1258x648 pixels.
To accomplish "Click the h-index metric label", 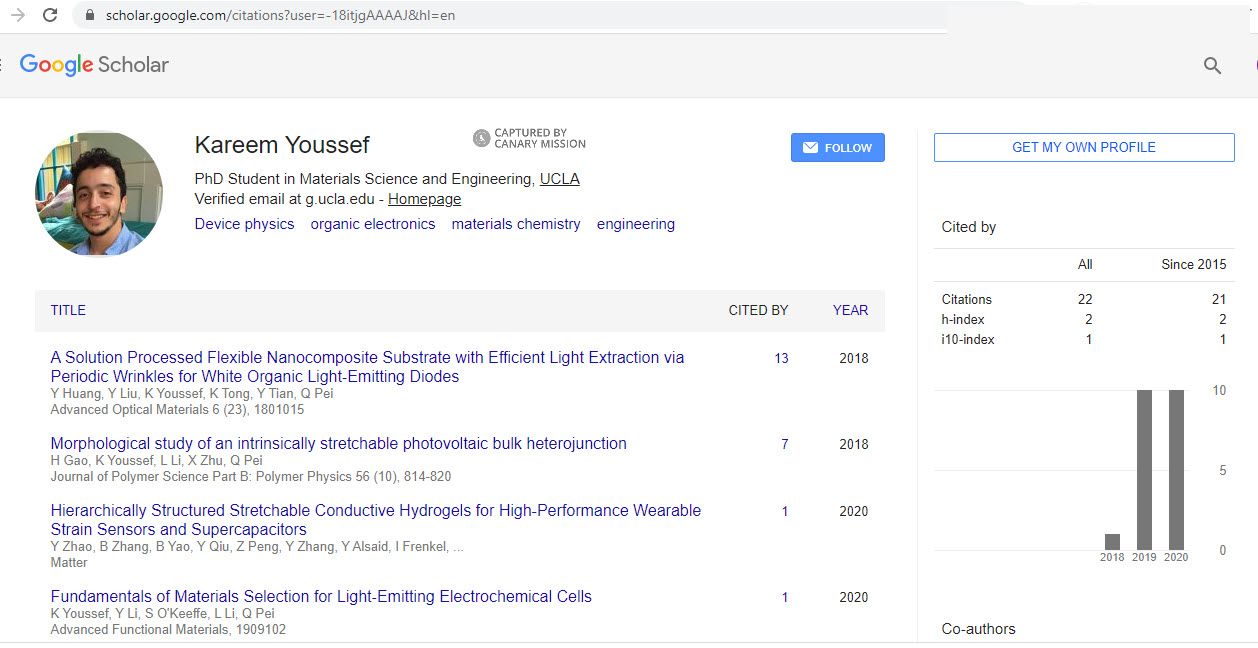I will (x=963, y=319).
